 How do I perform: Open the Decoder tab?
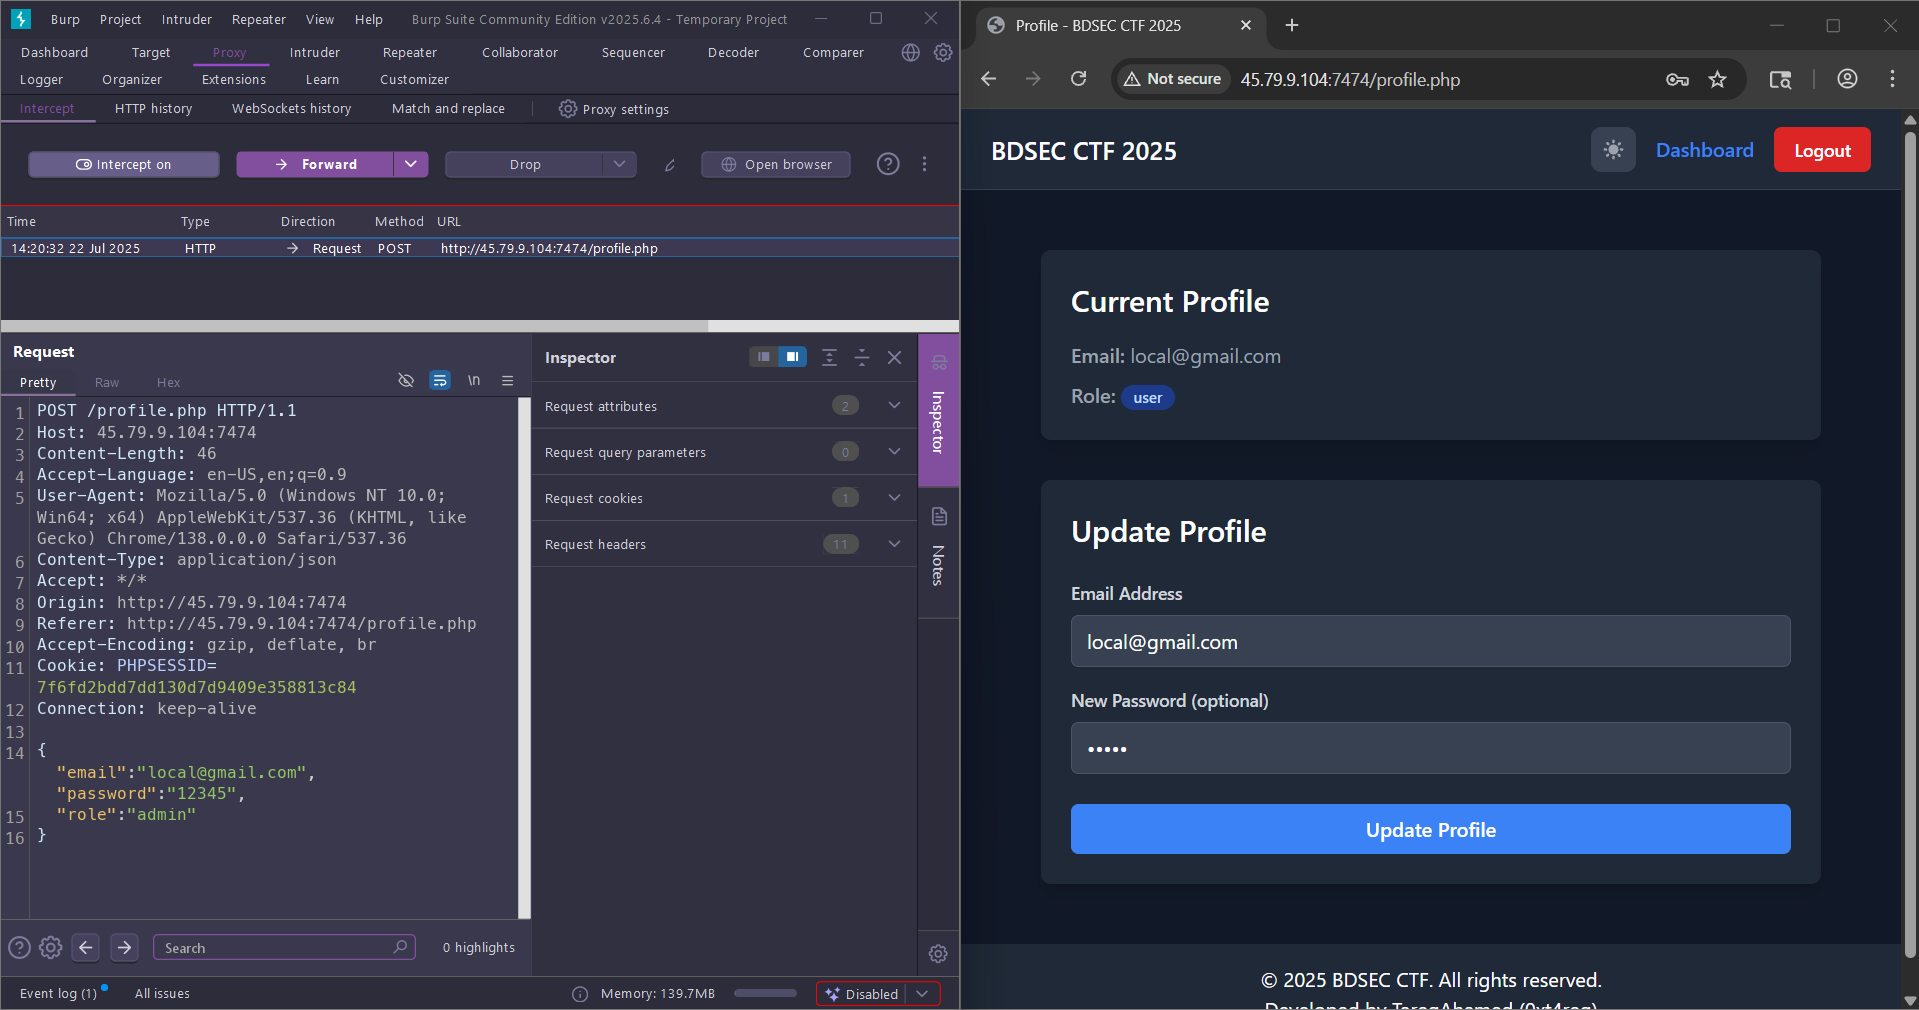733,52
